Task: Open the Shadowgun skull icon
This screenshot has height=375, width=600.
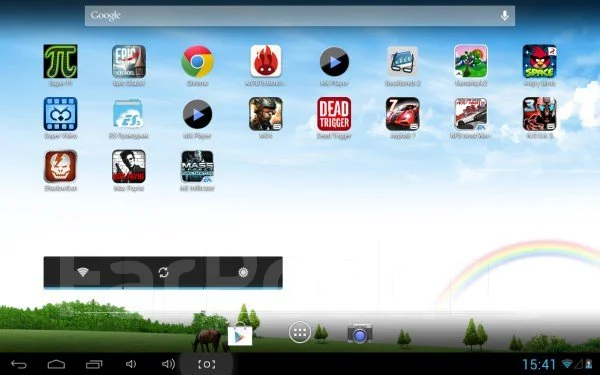Action: [60, 166]
